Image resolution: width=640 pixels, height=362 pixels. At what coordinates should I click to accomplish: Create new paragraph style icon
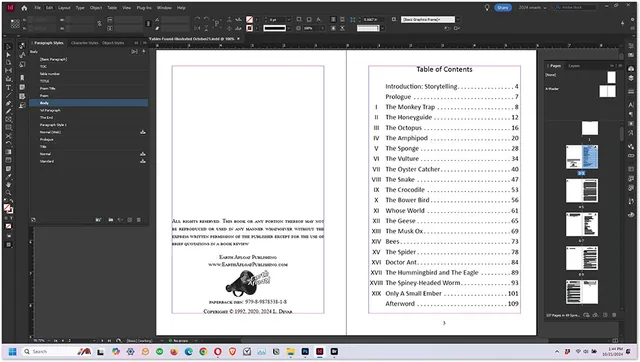[129, 220]
